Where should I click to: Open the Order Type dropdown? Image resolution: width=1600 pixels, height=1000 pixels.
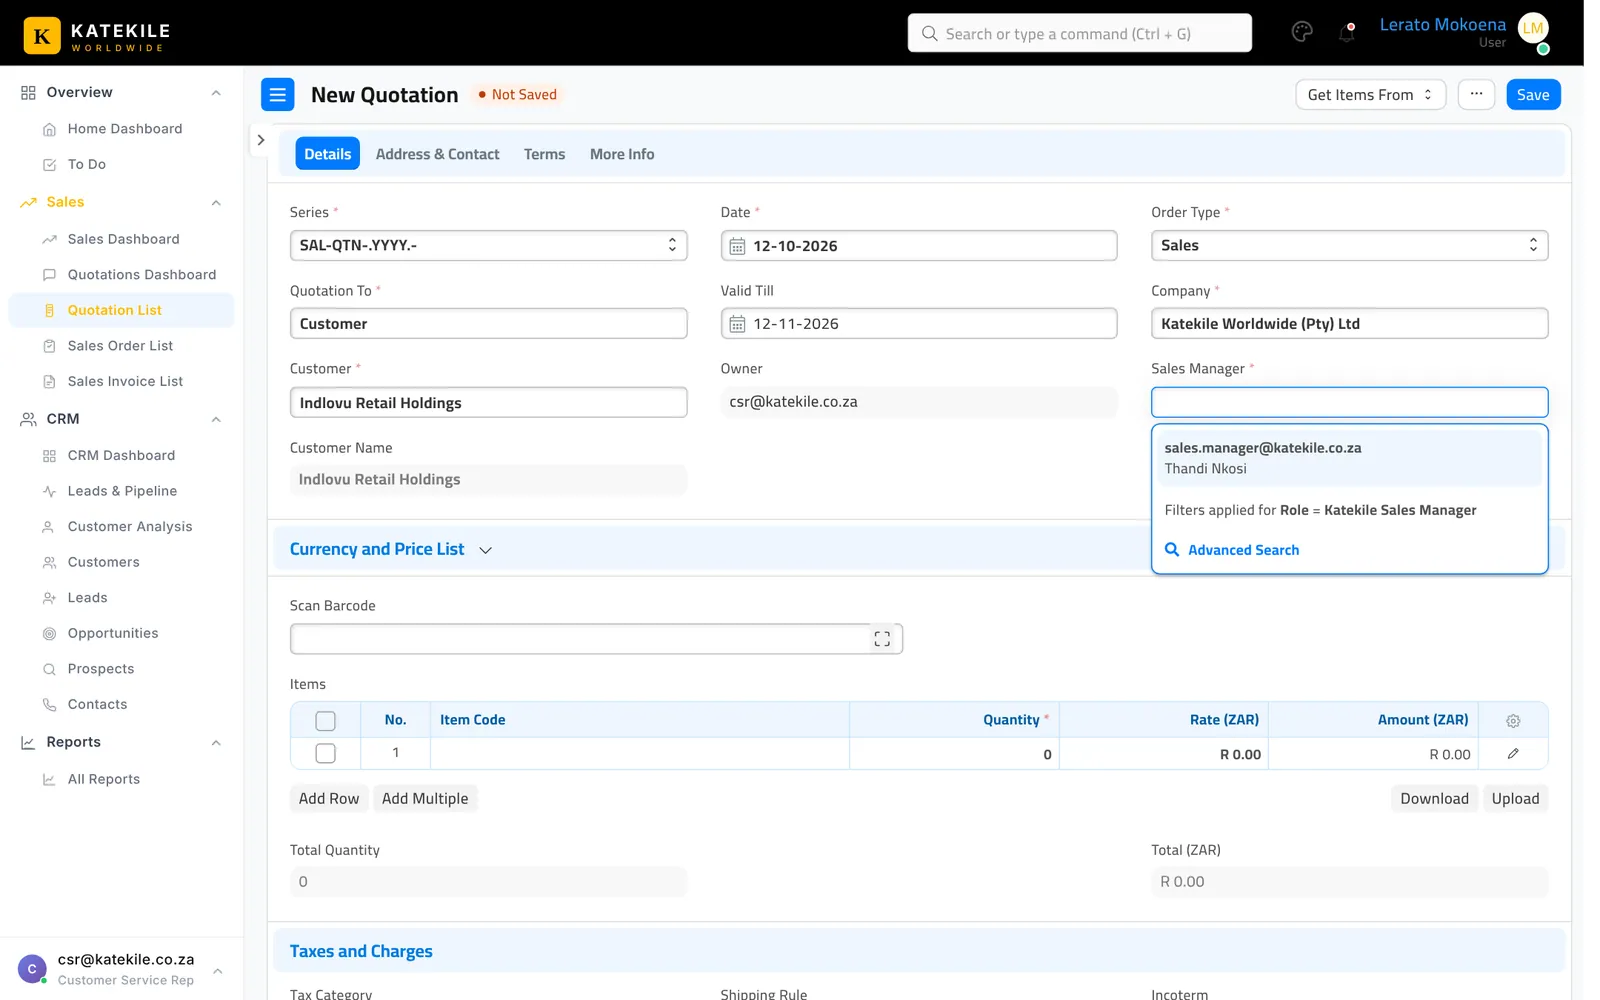[x=1349, y=246]
